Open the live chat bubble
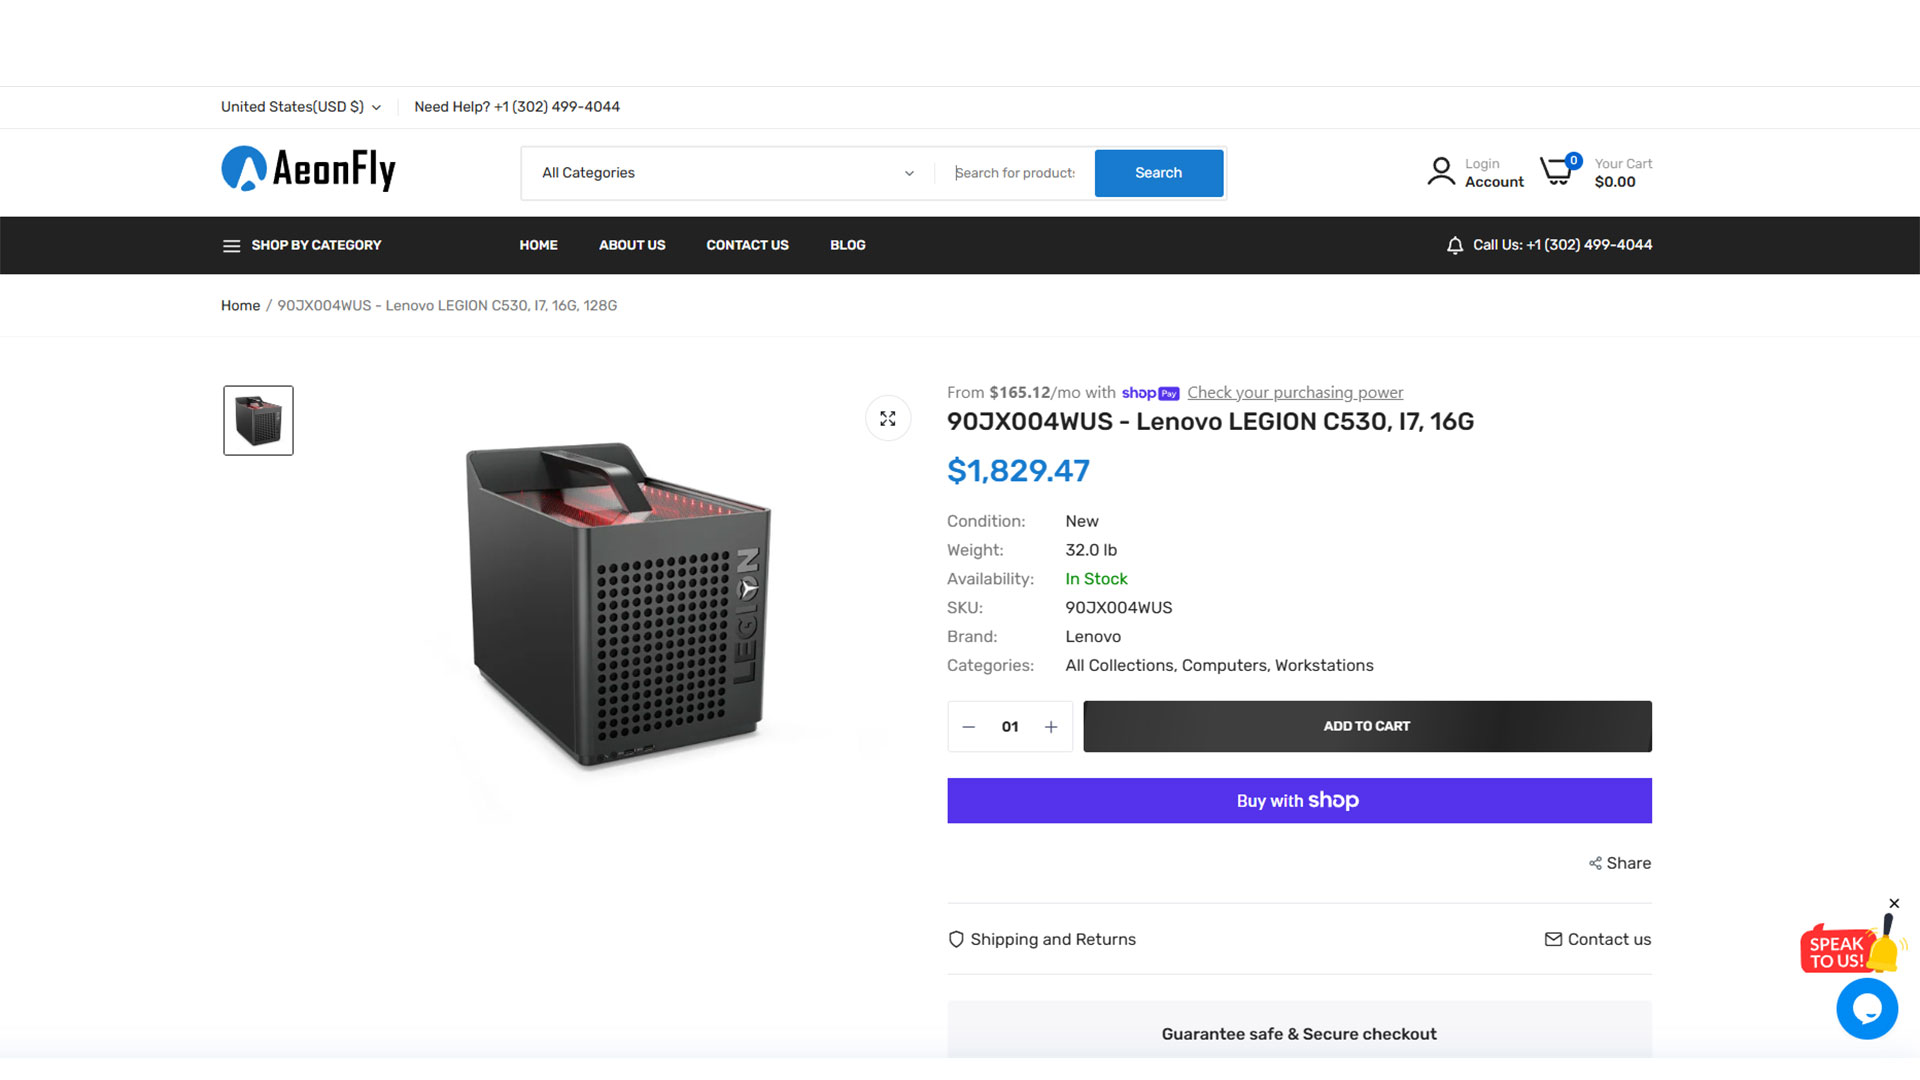Image resolution: width=1920 pixels, height=1080 pixels. point(1866,1009)
